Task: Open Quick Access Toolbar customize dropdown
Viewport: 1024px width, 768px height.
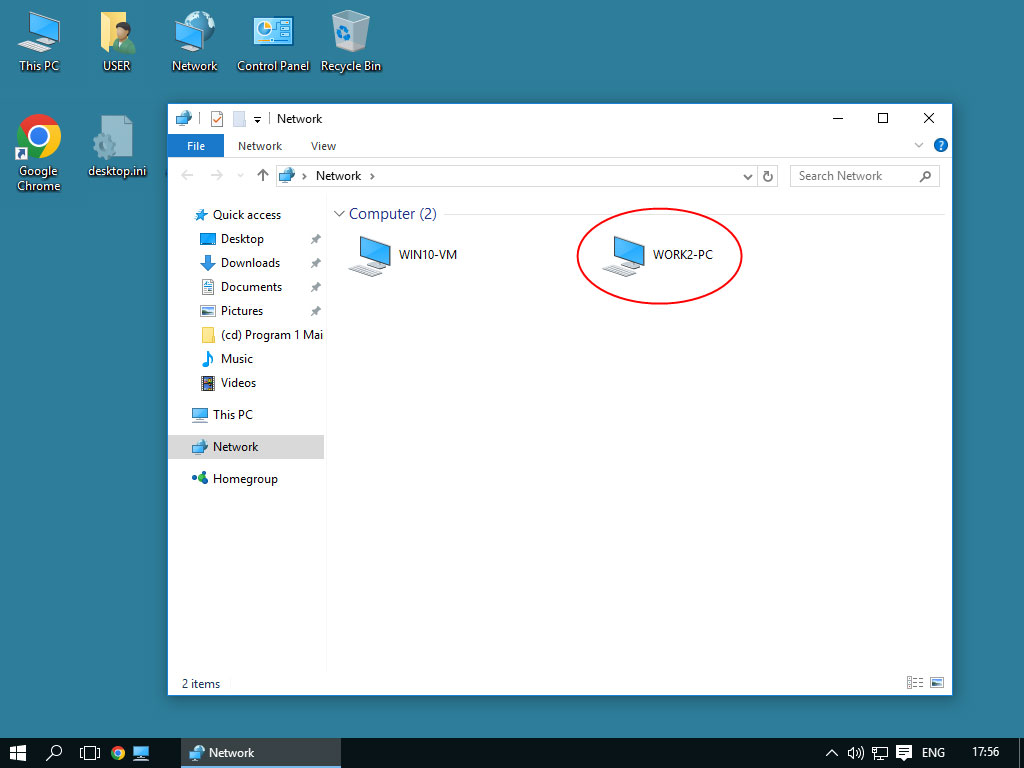Action: [x=257, y=119]
